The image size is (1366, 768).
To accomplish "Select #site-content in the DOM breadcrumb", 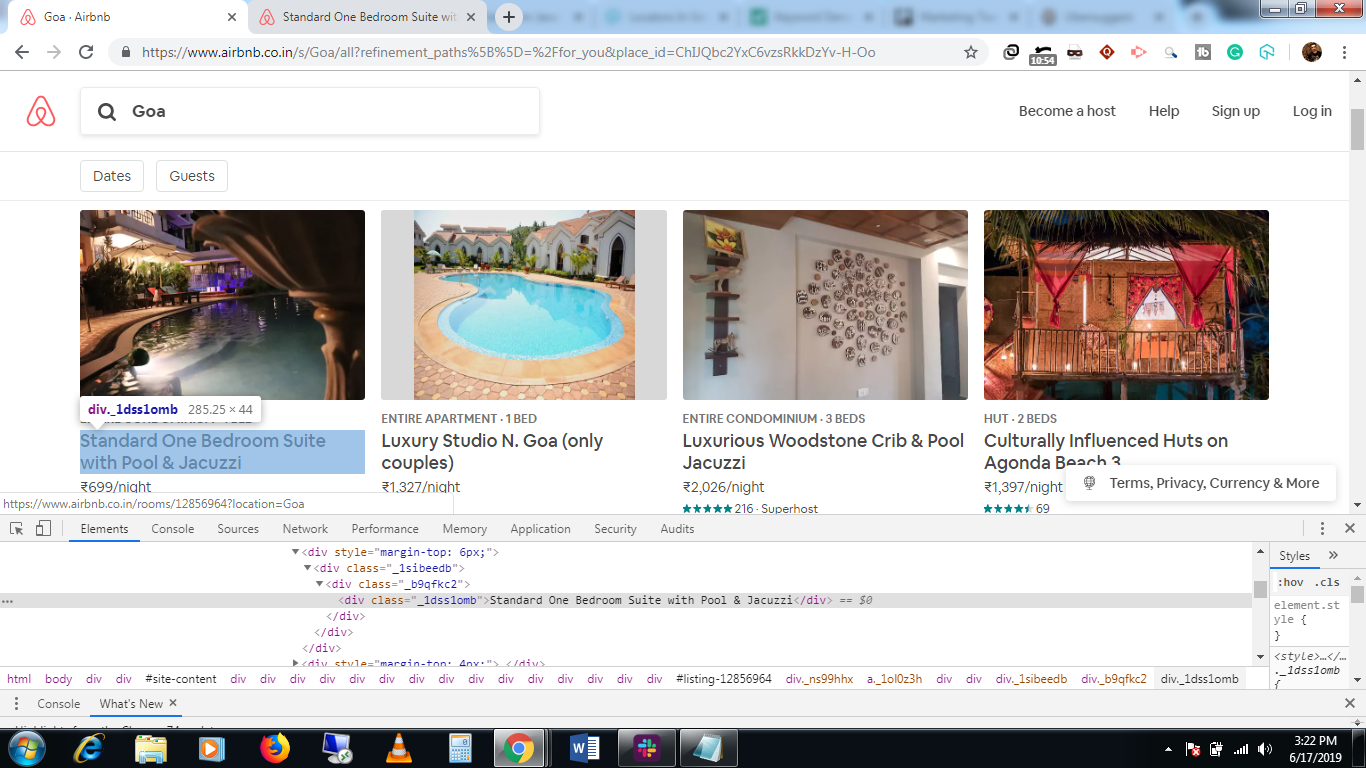I will pos(181,679).
